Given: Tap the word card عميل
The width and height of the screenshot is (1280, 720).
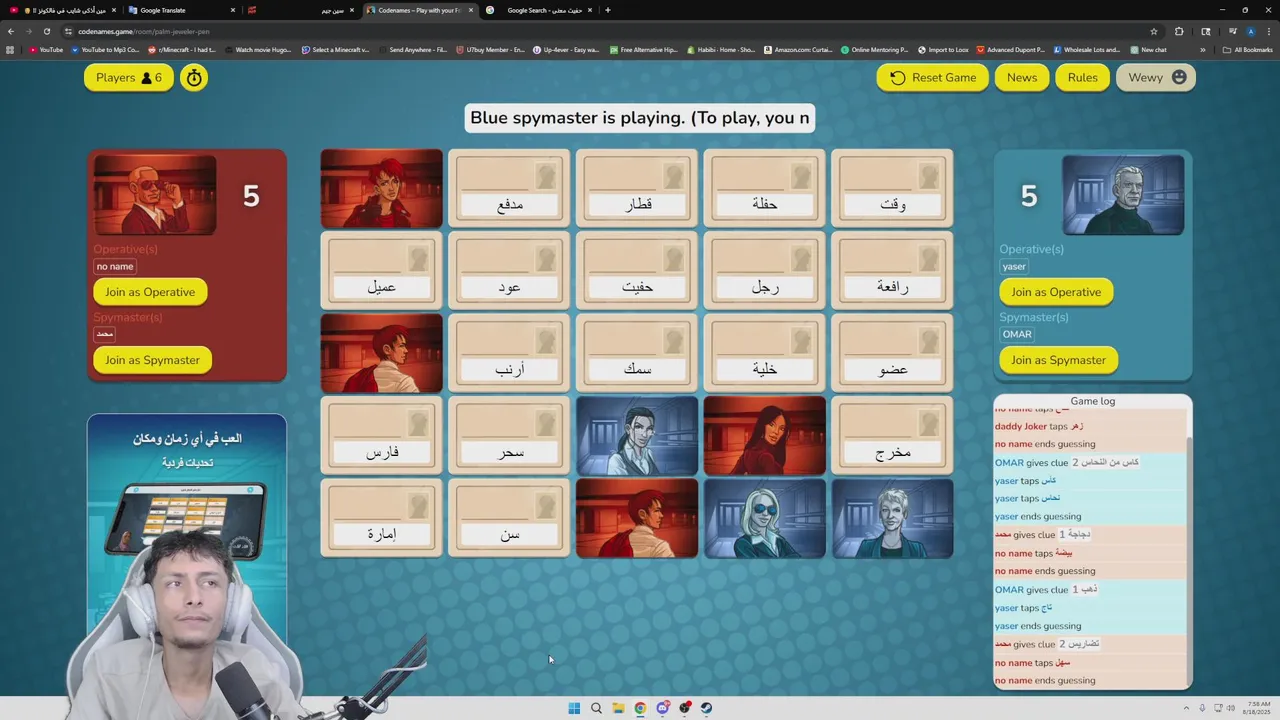Looking at the screenshot, I should click(381, 271).
